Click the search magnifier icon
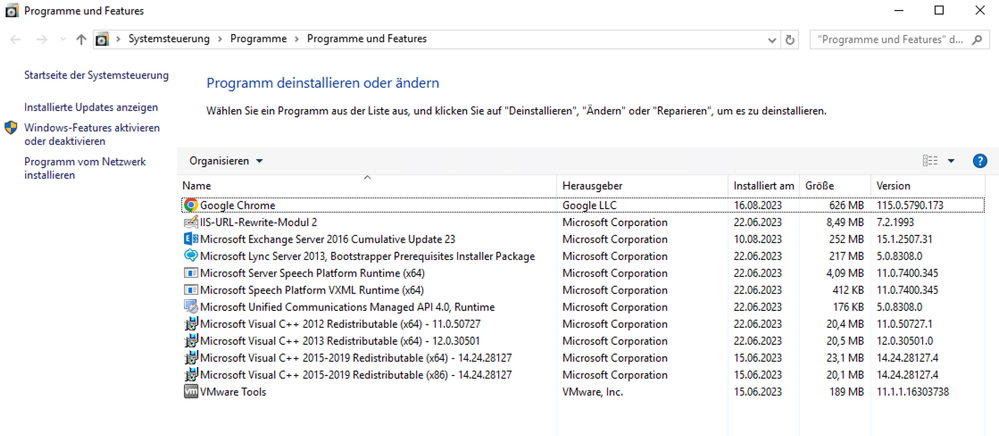The image size is (999, 436). [x=976, y=39]
